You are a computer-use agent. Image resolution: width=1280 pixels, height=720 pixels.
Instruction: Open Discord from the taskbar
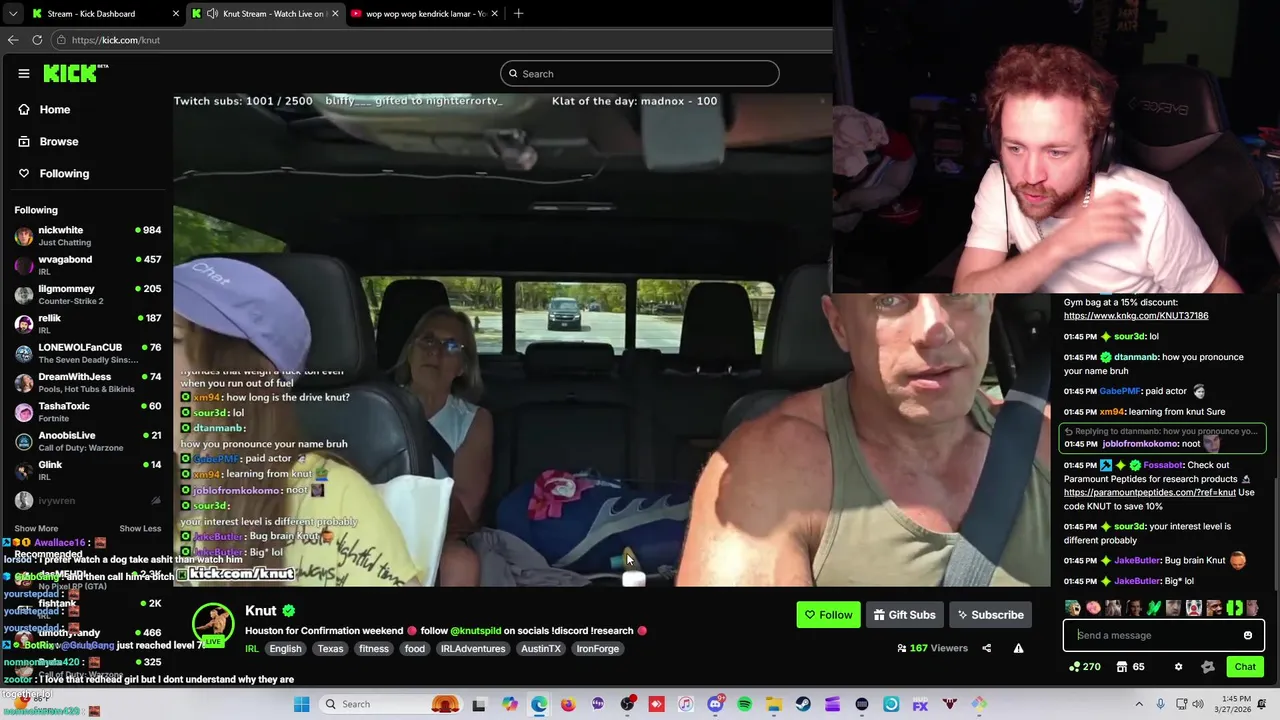click(x=715, y=705)
